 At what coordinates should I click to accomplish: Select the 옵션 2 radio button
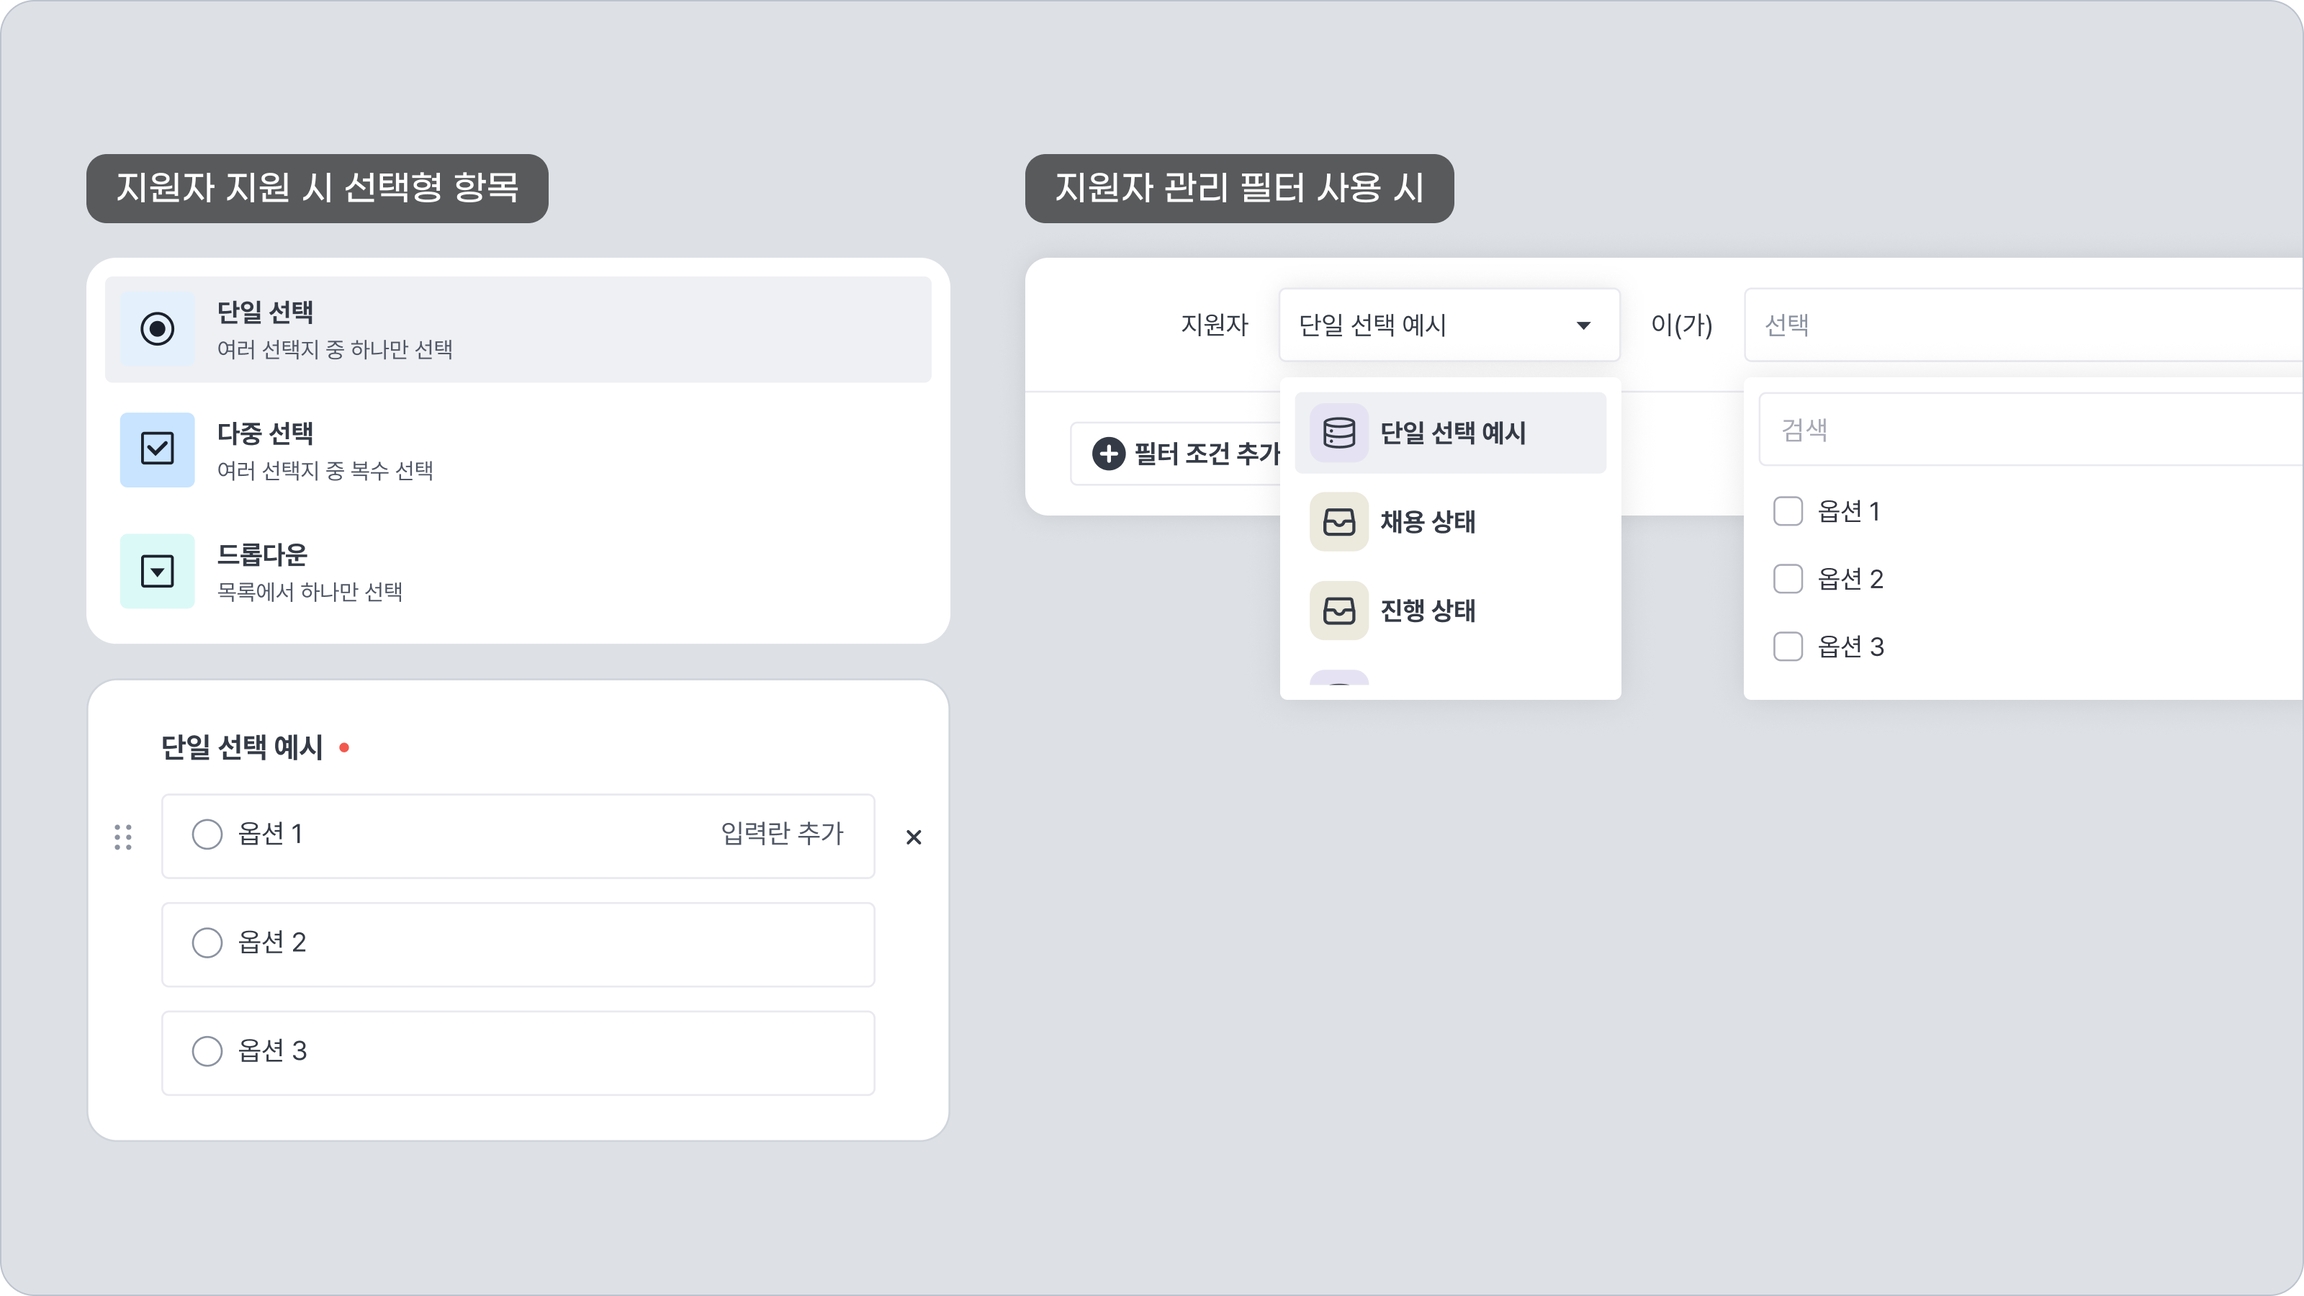click(x=207, y=943)
